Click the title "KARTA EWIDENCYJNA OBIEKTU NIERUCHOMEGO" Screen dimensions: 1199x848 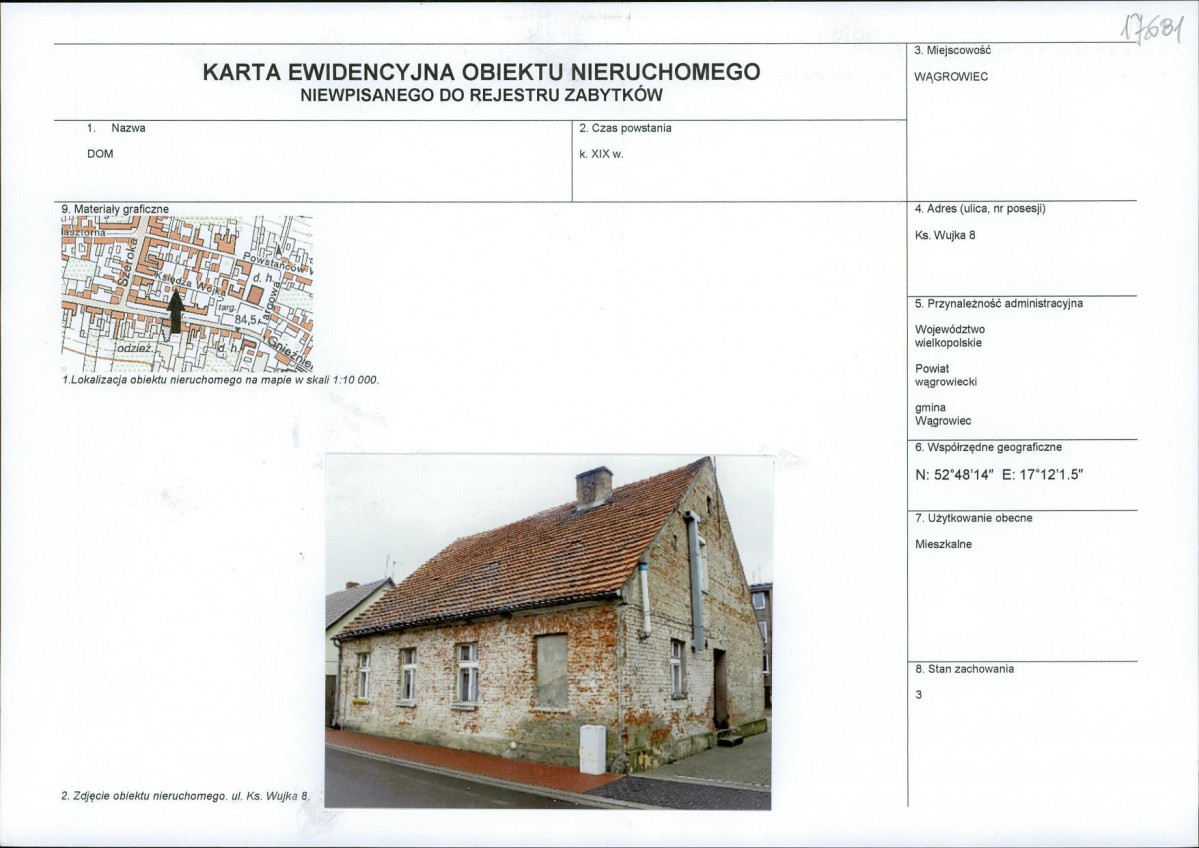481,72
